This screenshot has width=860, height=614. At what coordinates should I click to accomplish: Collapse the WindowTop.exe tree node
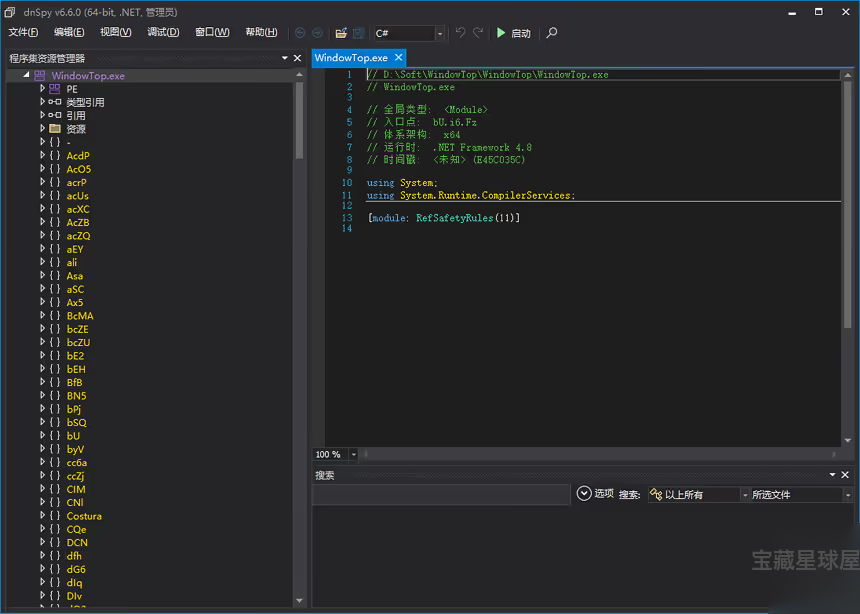[26, 75]
